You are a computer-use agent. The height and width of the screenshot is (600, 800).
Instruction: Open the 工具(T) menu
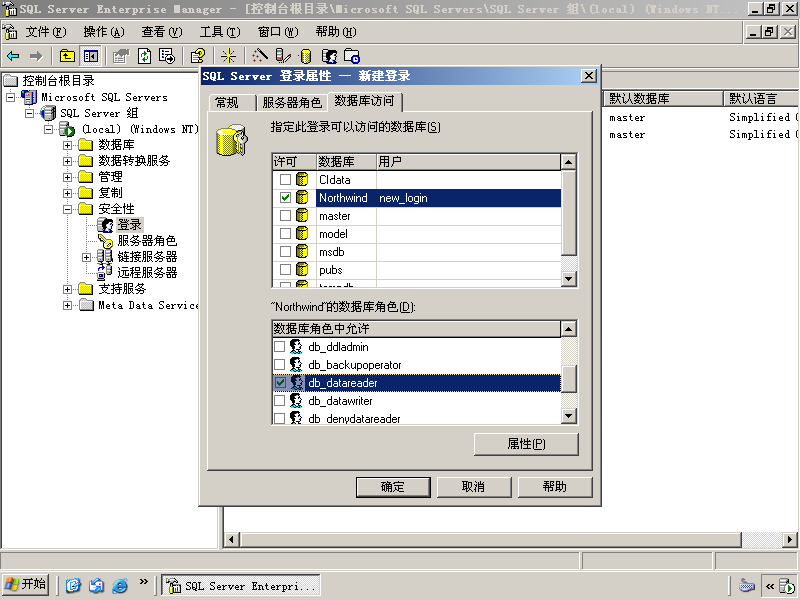coord(220,32)
